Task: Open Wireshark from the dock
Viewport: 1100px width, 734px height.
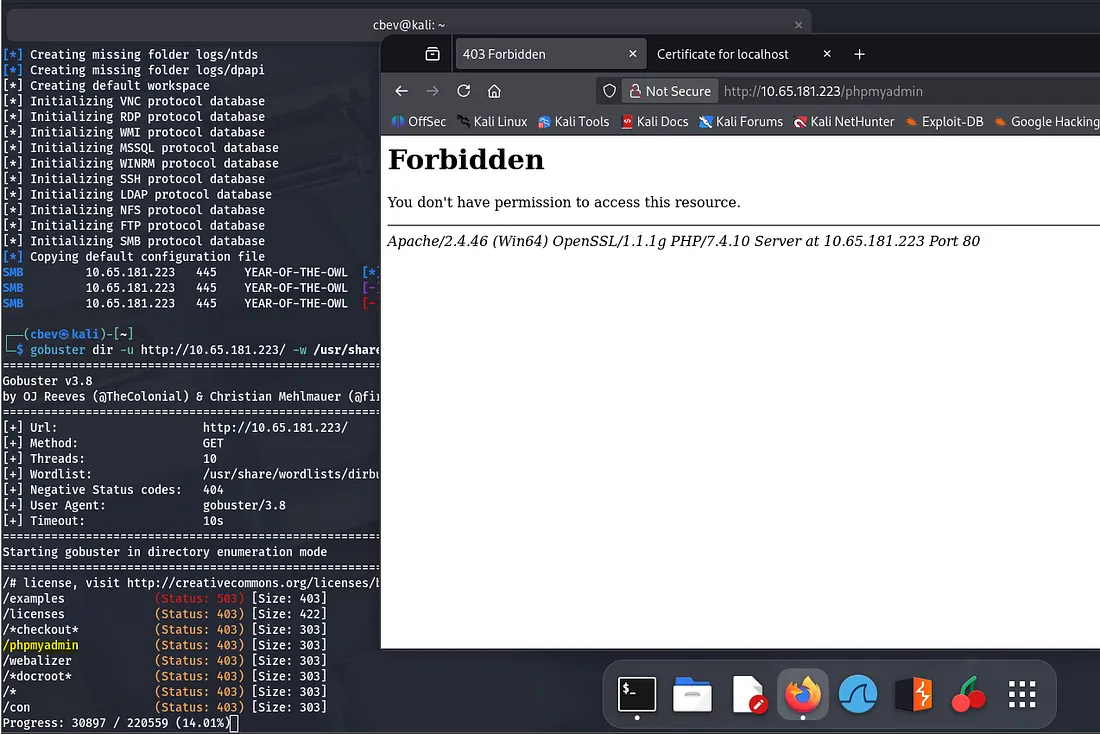Action: (x=857, y=694)
